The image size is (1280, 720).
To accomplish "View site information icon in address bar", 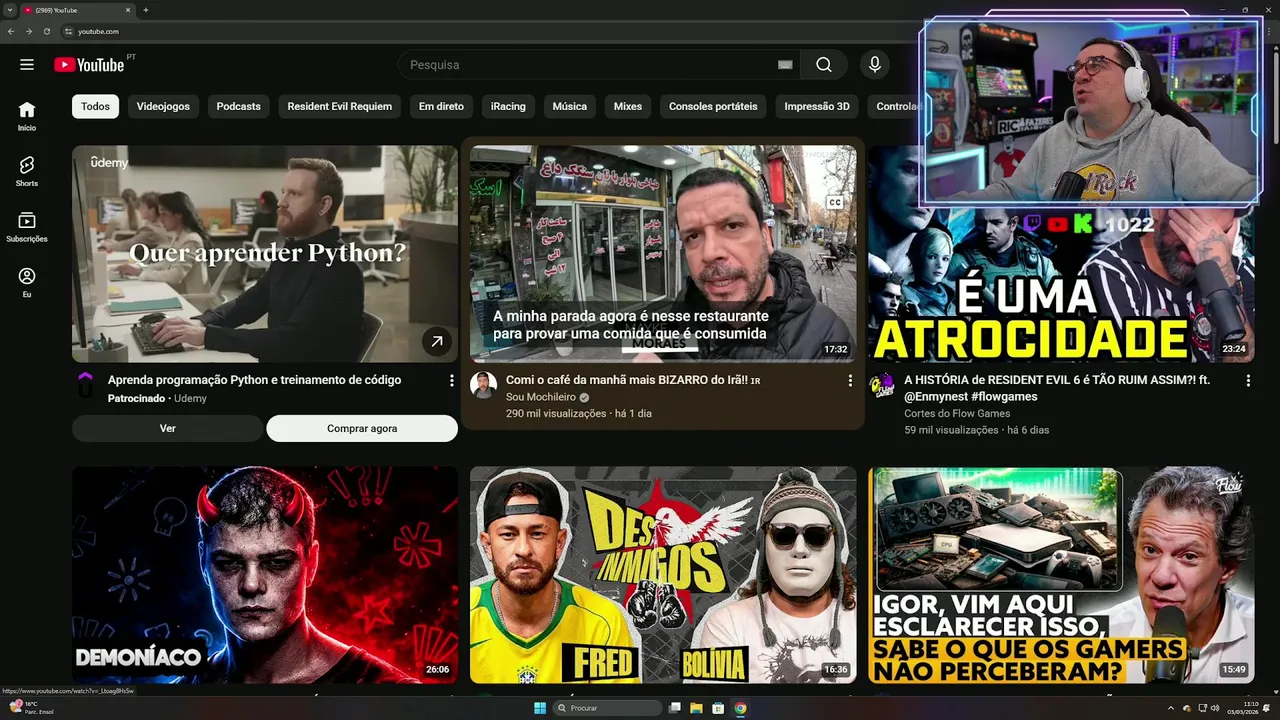I will (68, 32).
